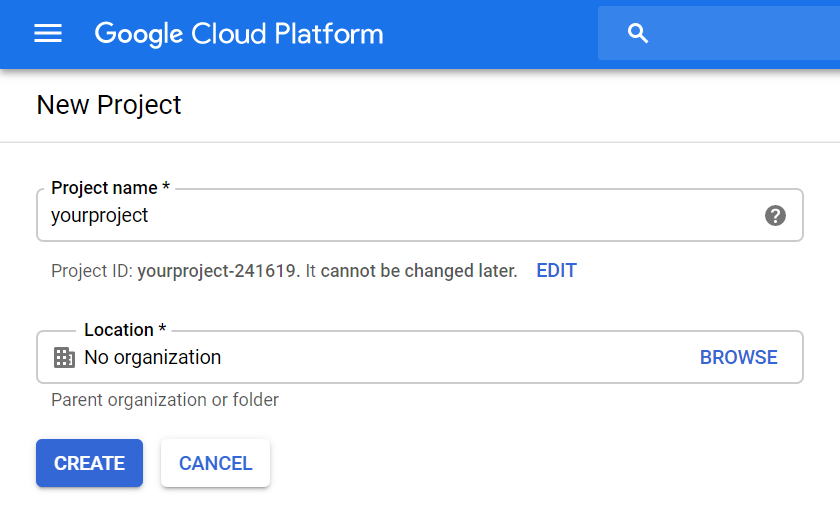The width and height of the screenshot is (840, 520).
Task: Click the New Project page heading
Action: tap(109, 105)
